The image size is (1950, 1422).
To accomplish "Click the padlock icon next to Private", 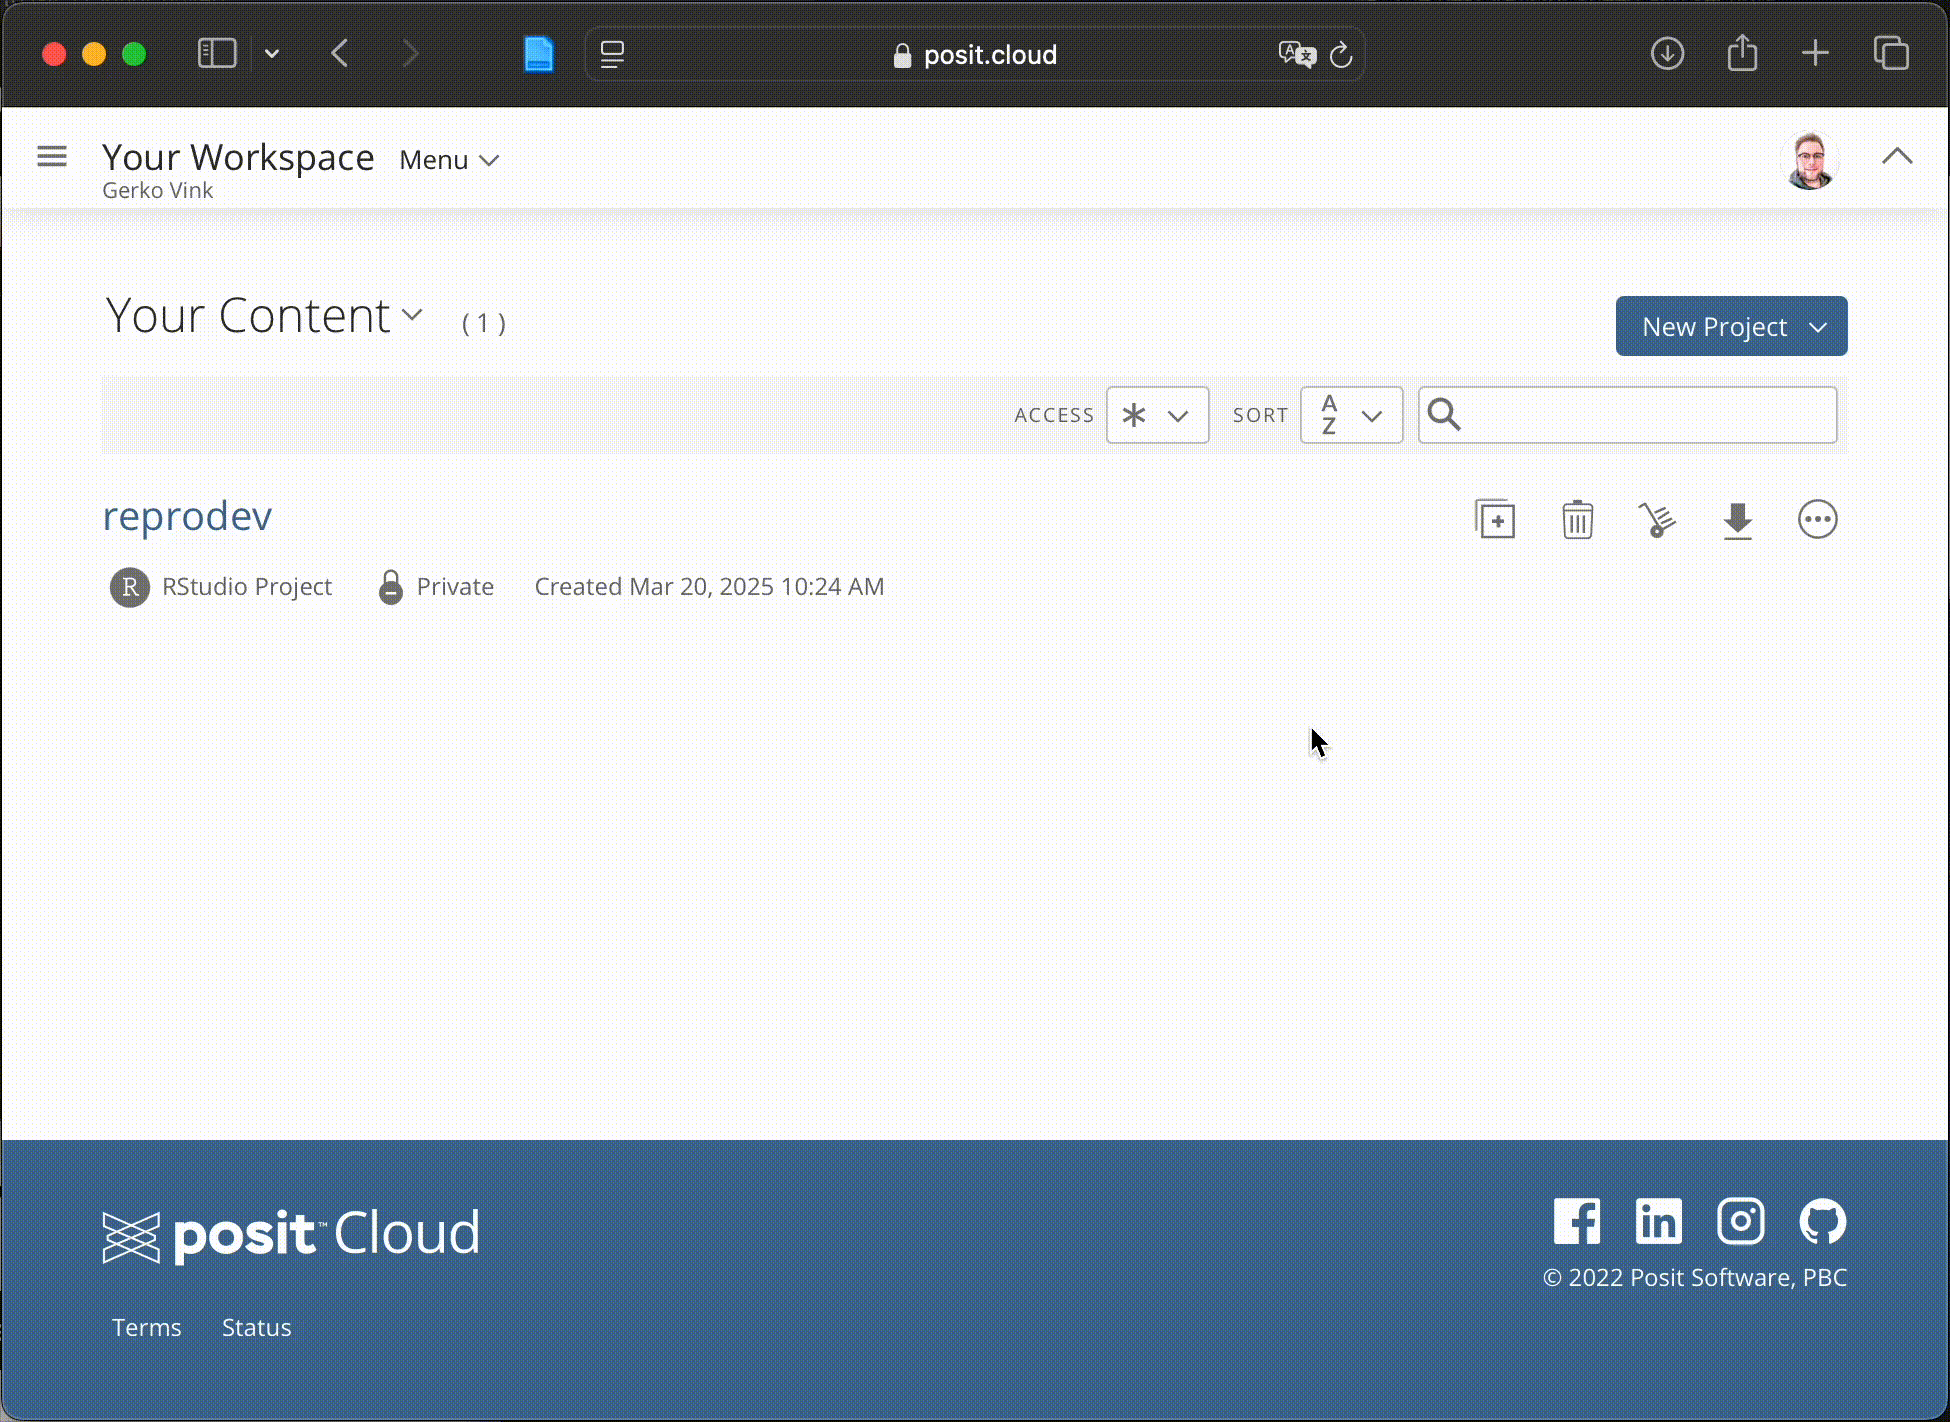I will (x=391, y=586).
